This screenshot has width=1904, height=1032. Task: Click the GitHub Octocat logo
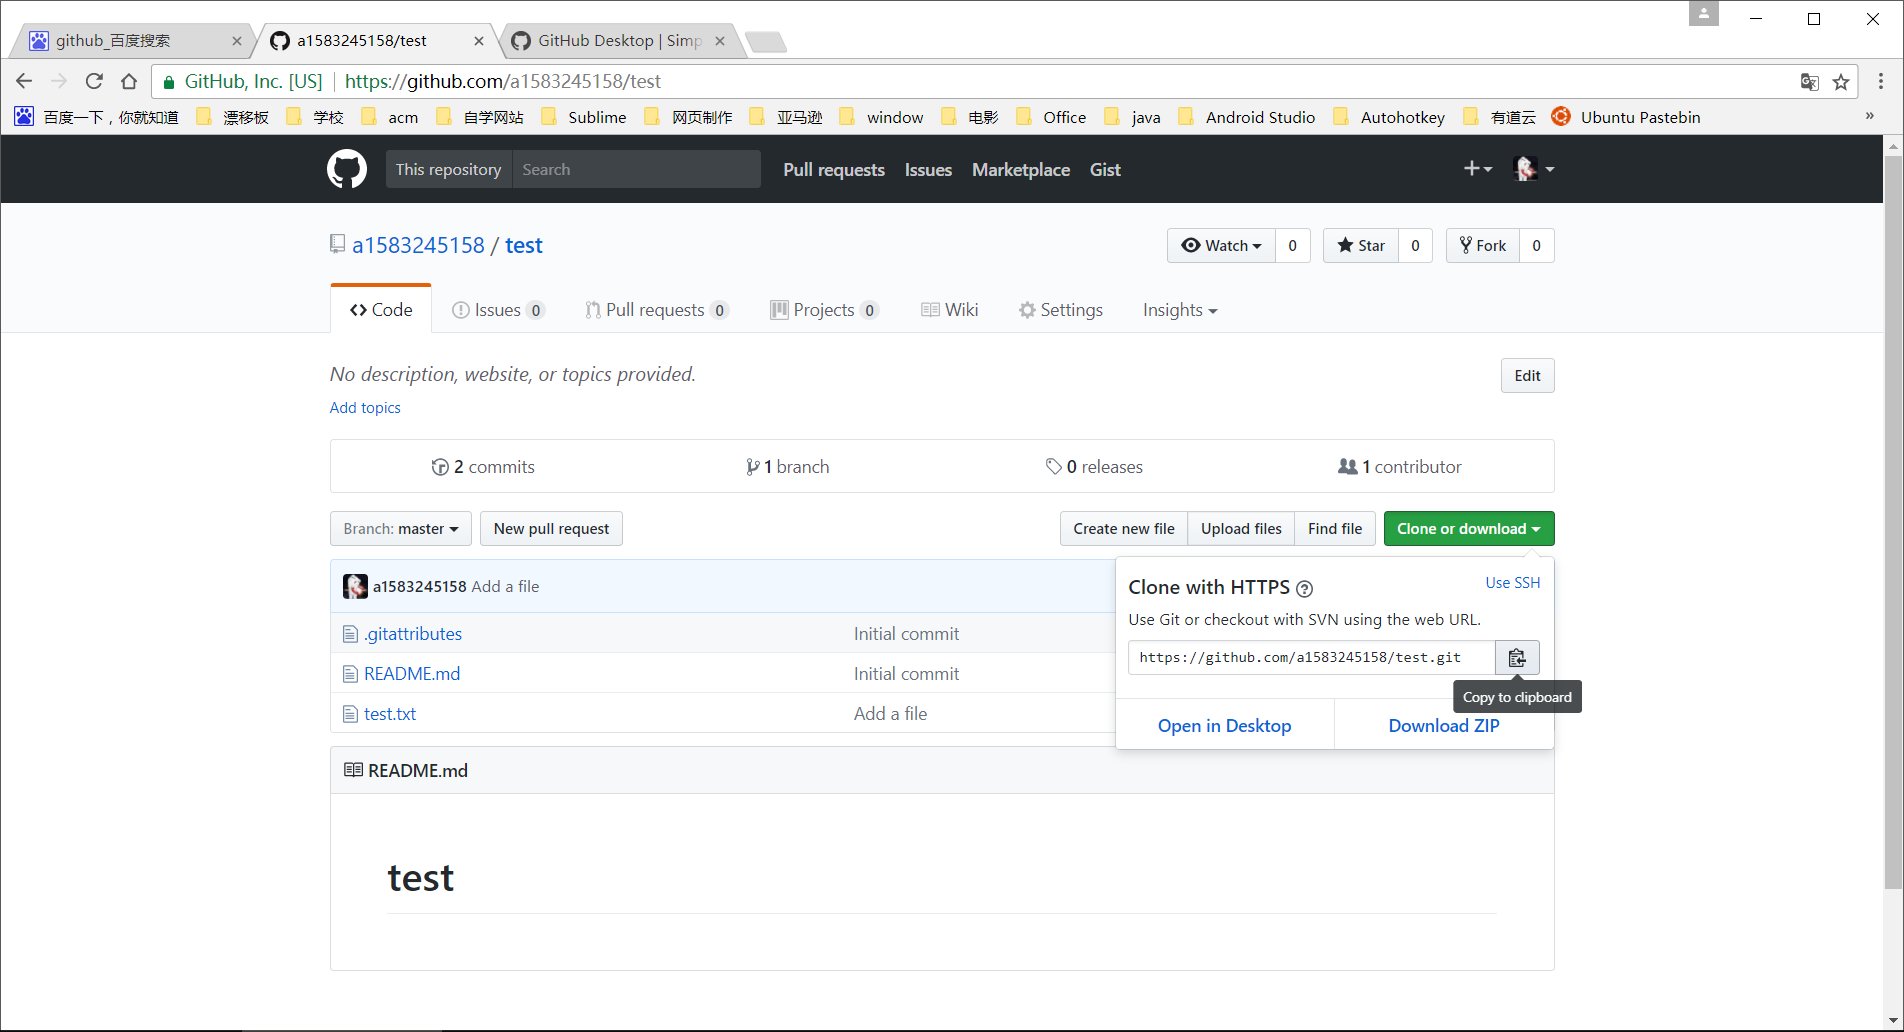tap(347, 169)
